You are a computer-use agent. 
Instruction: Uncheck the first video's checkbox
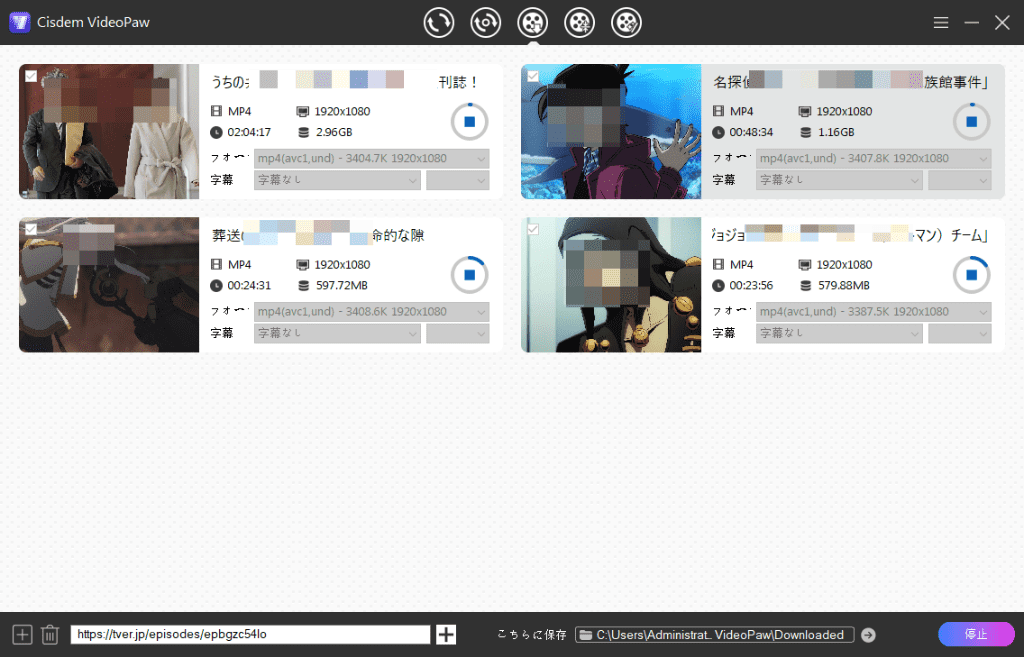click(31, 76)
